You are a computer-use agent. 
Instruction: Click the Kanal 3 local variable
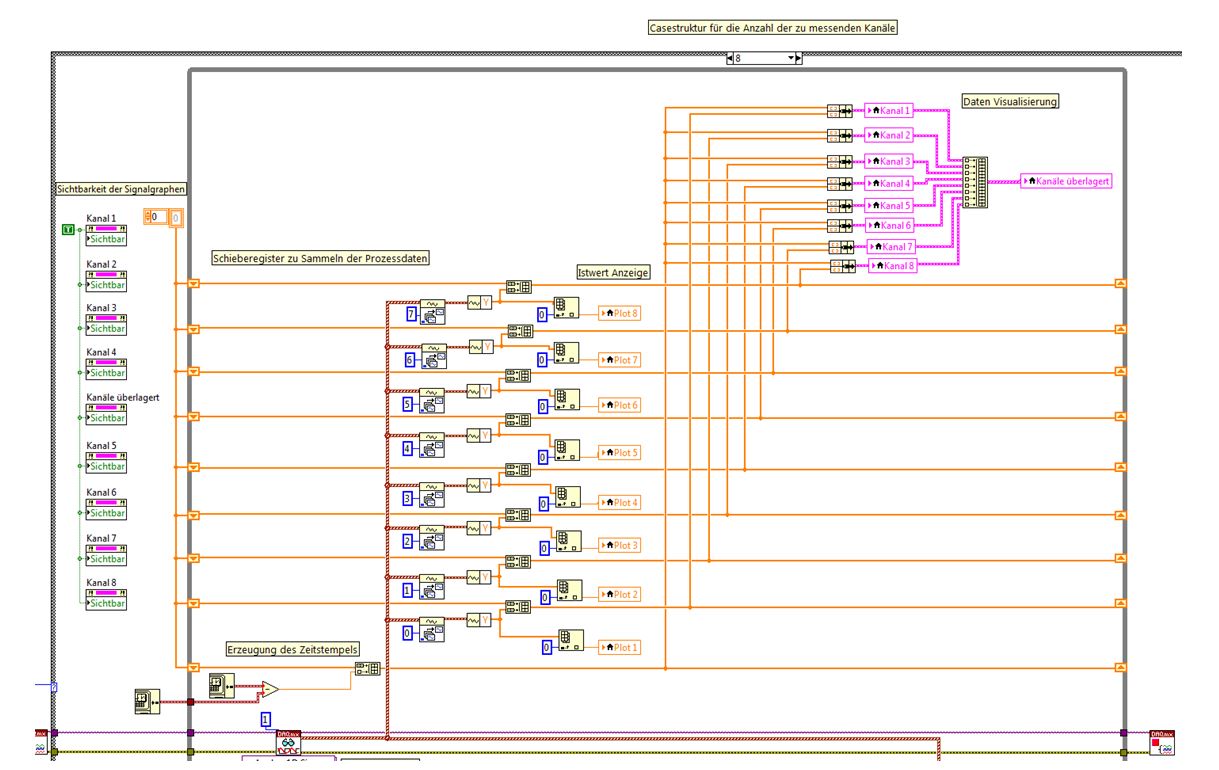click(889, 161)
